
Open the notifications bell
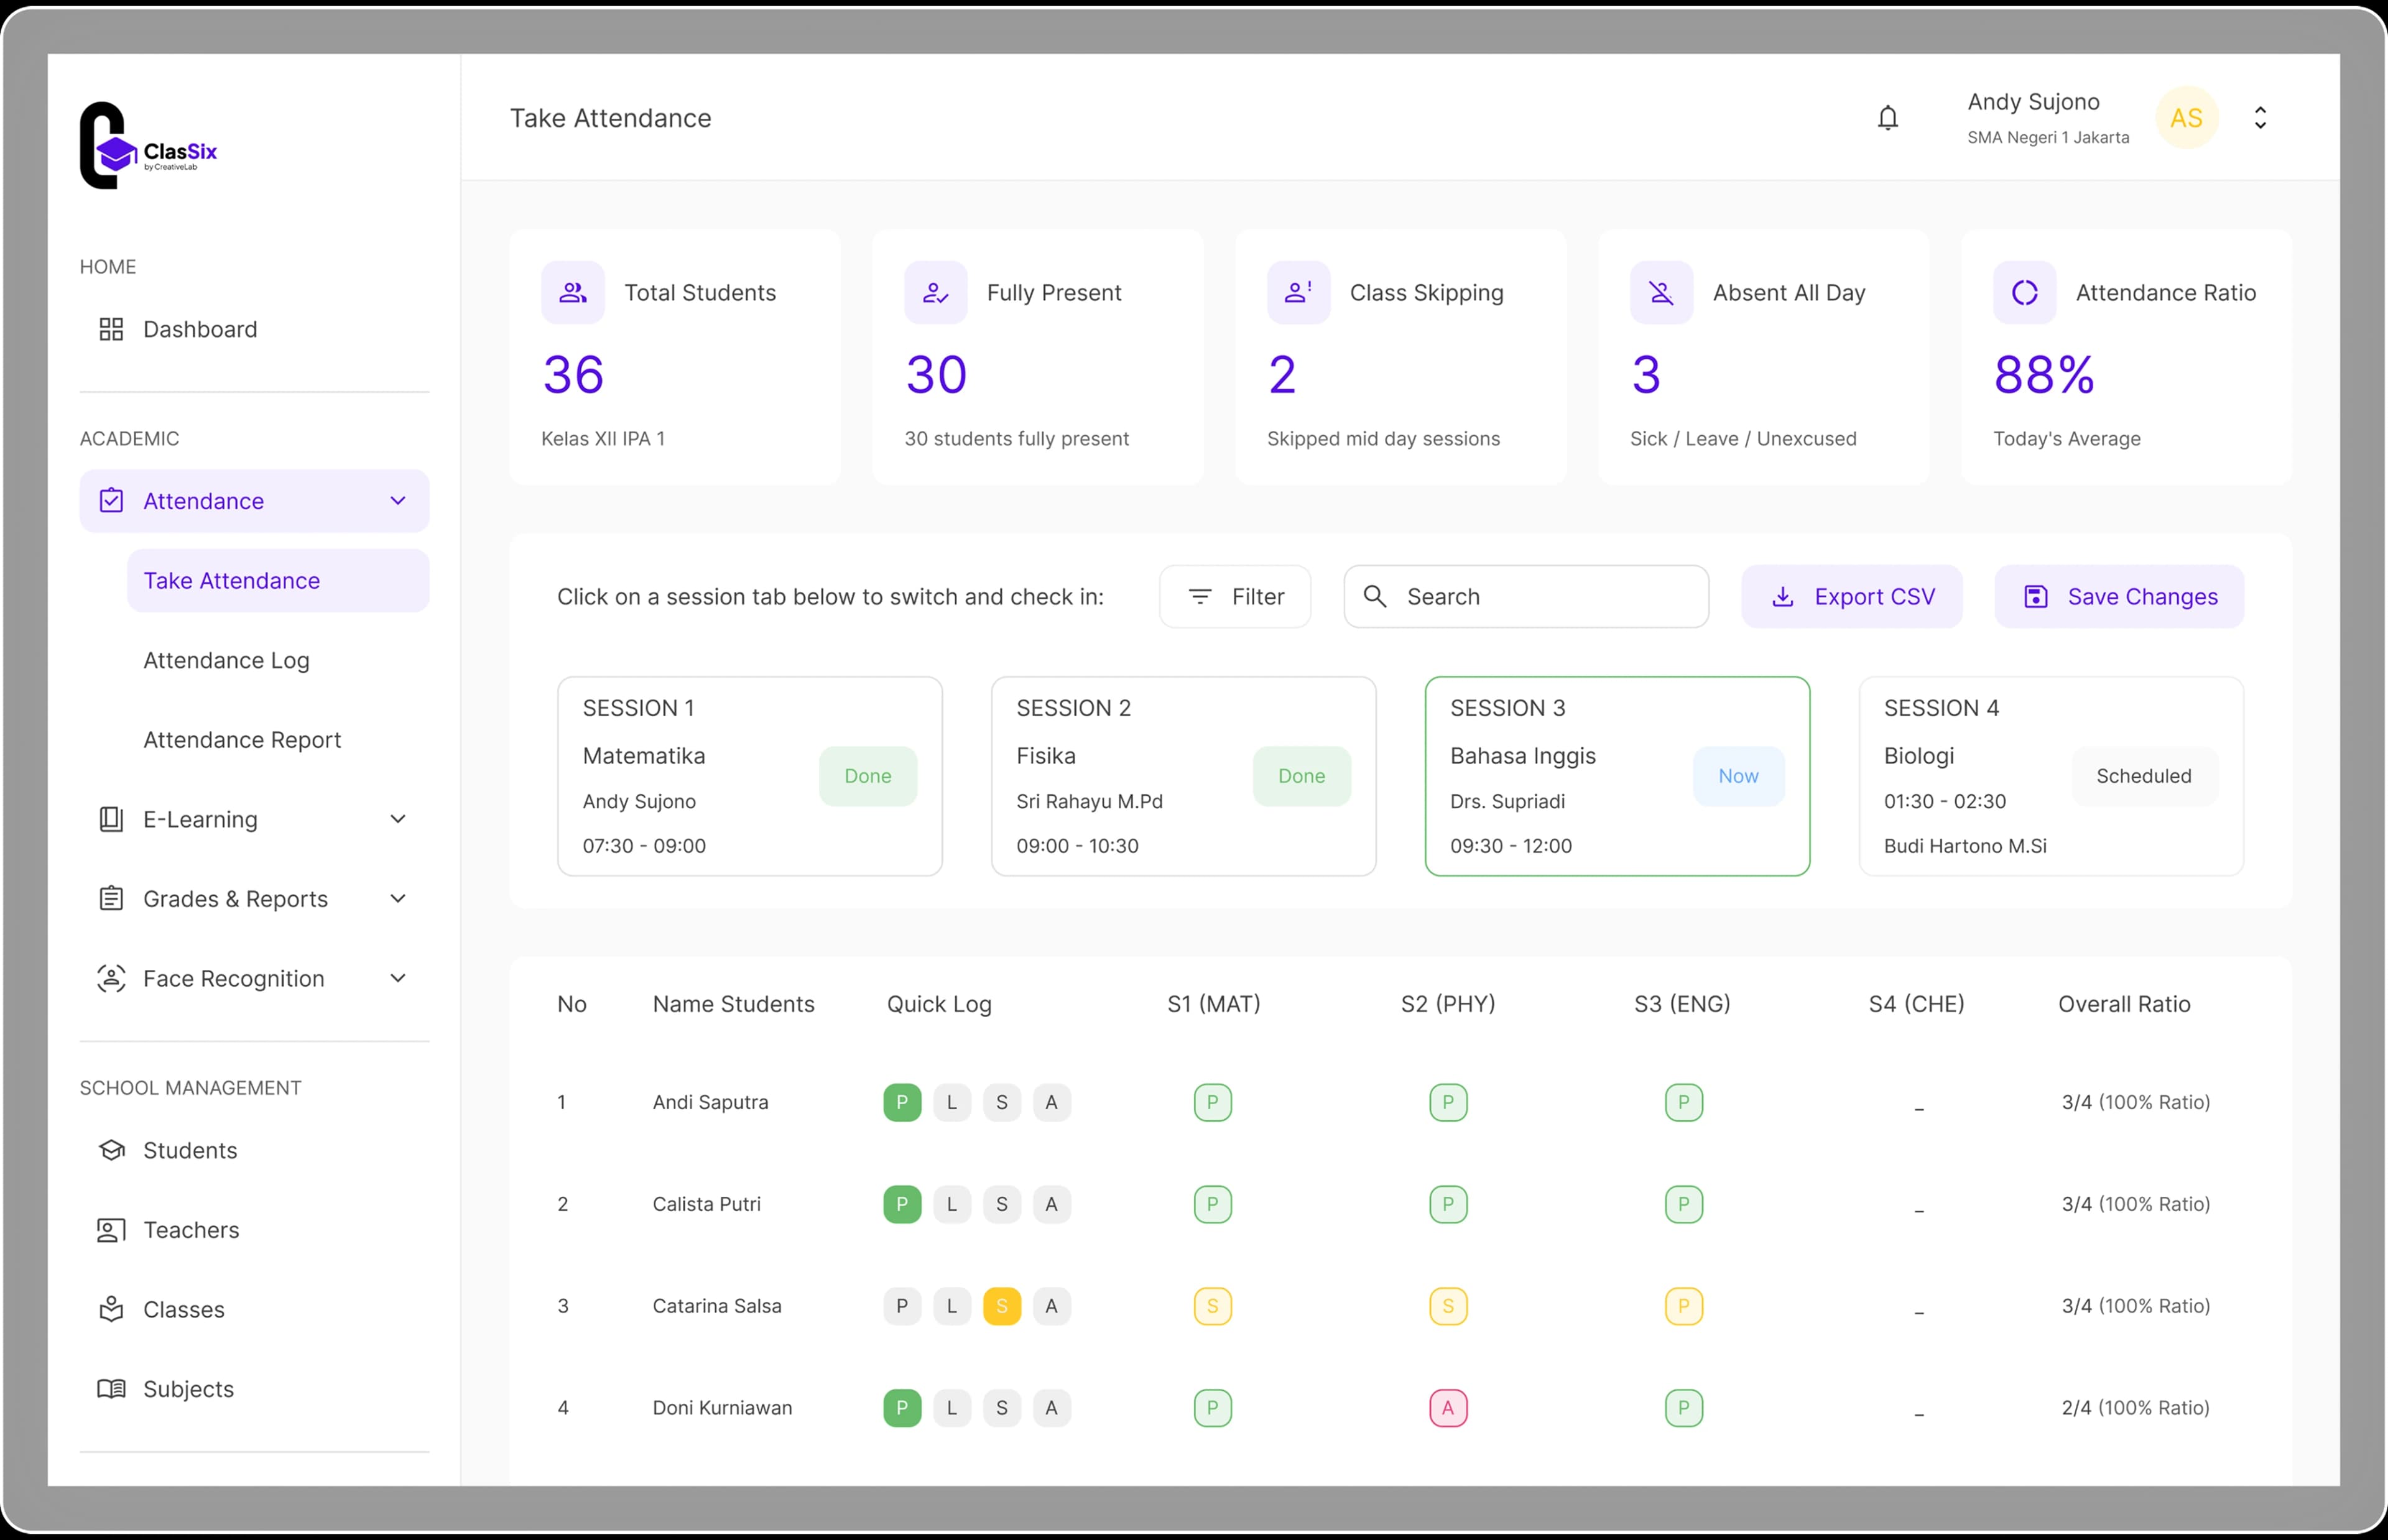point(1887,118)
